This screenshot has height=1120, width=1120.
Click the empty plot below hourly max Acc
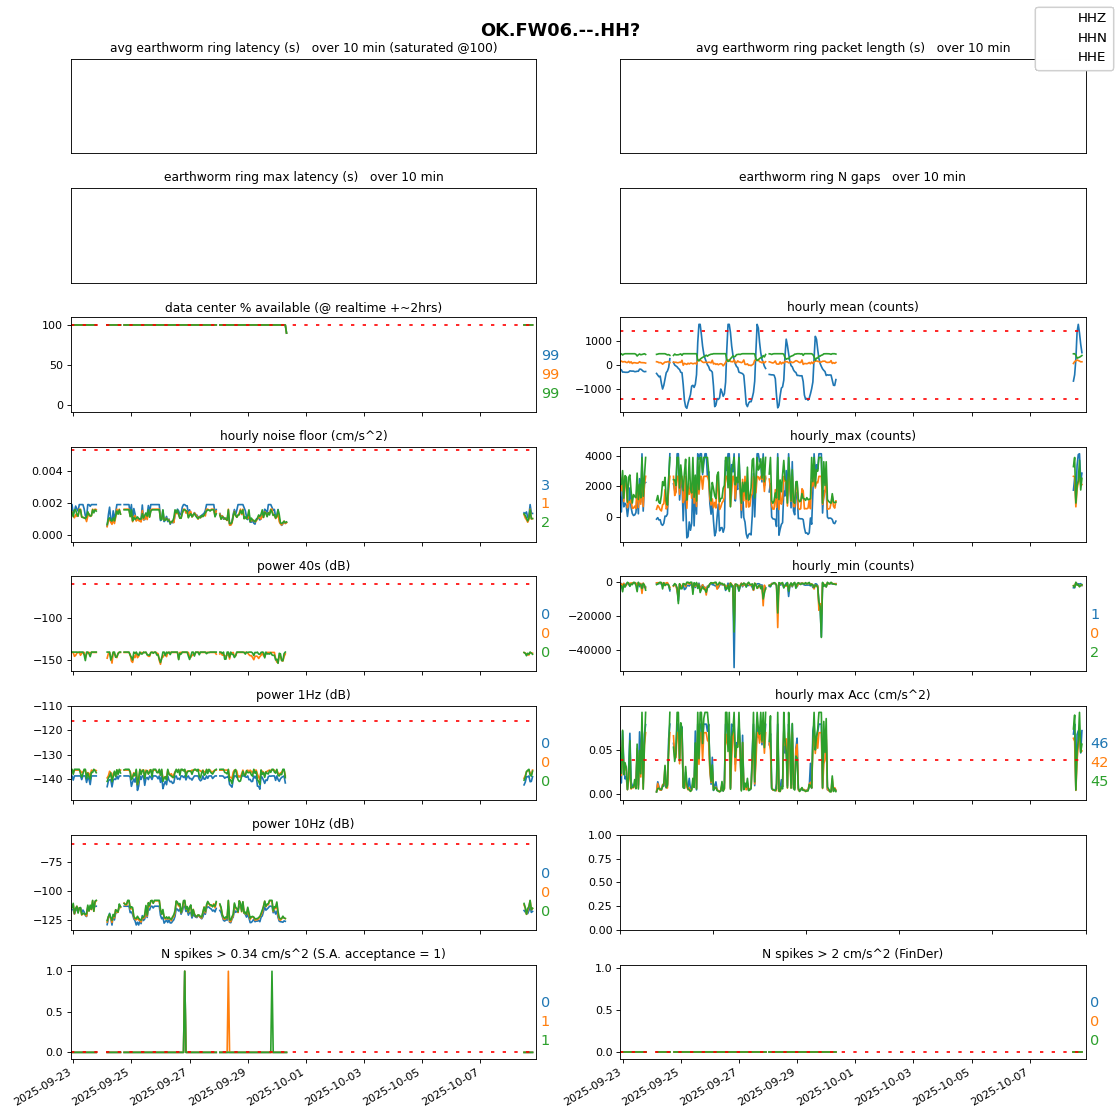852,882
